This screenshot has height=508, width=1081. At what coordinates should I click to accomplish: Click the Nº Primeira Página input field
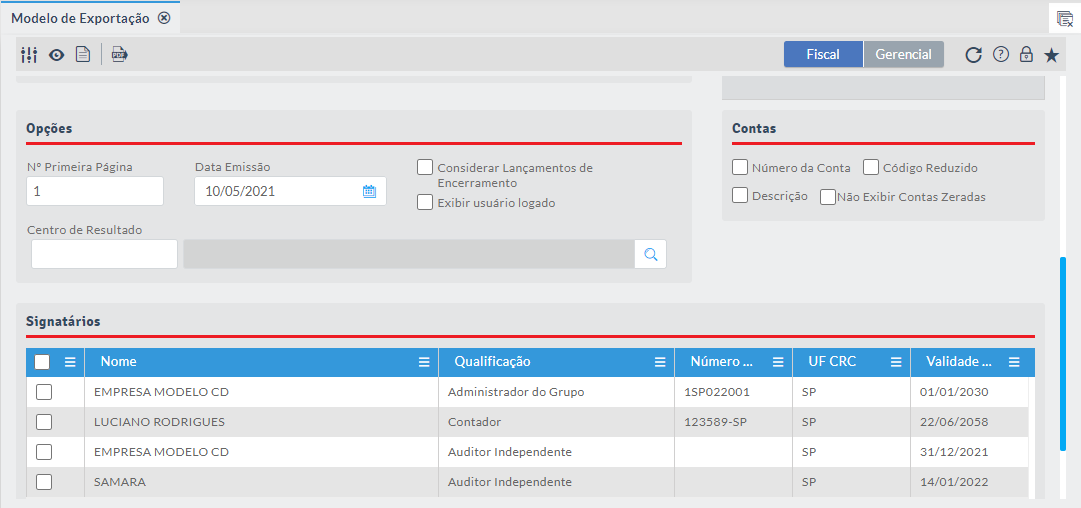95,191
